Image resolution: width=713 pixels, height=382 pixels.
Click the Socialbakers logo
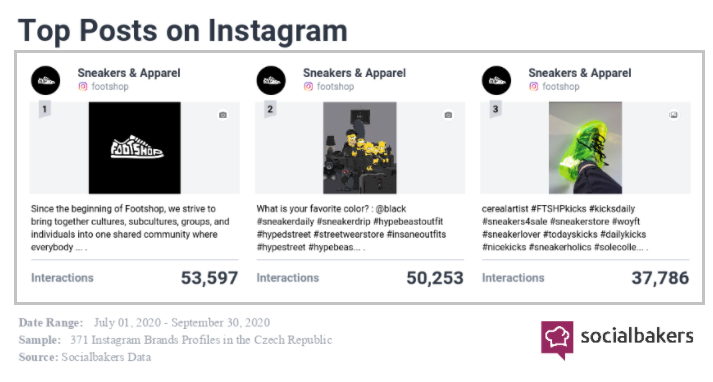pyautogui.click(x=617, y=339)
